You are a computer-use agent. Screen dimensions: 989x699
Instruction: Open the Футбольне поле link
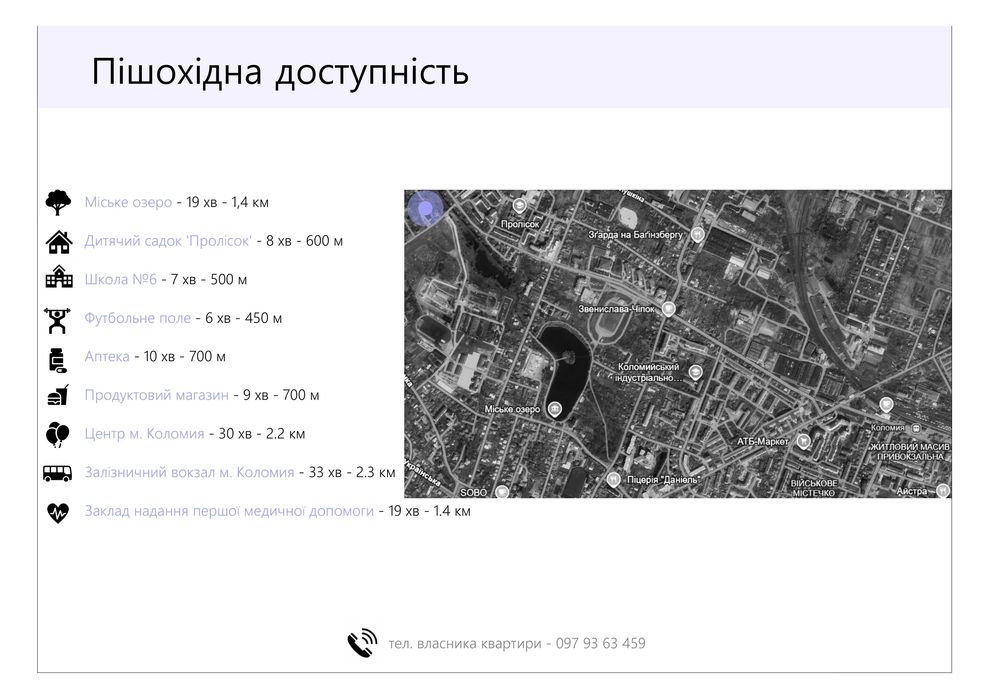coord(138,318)
